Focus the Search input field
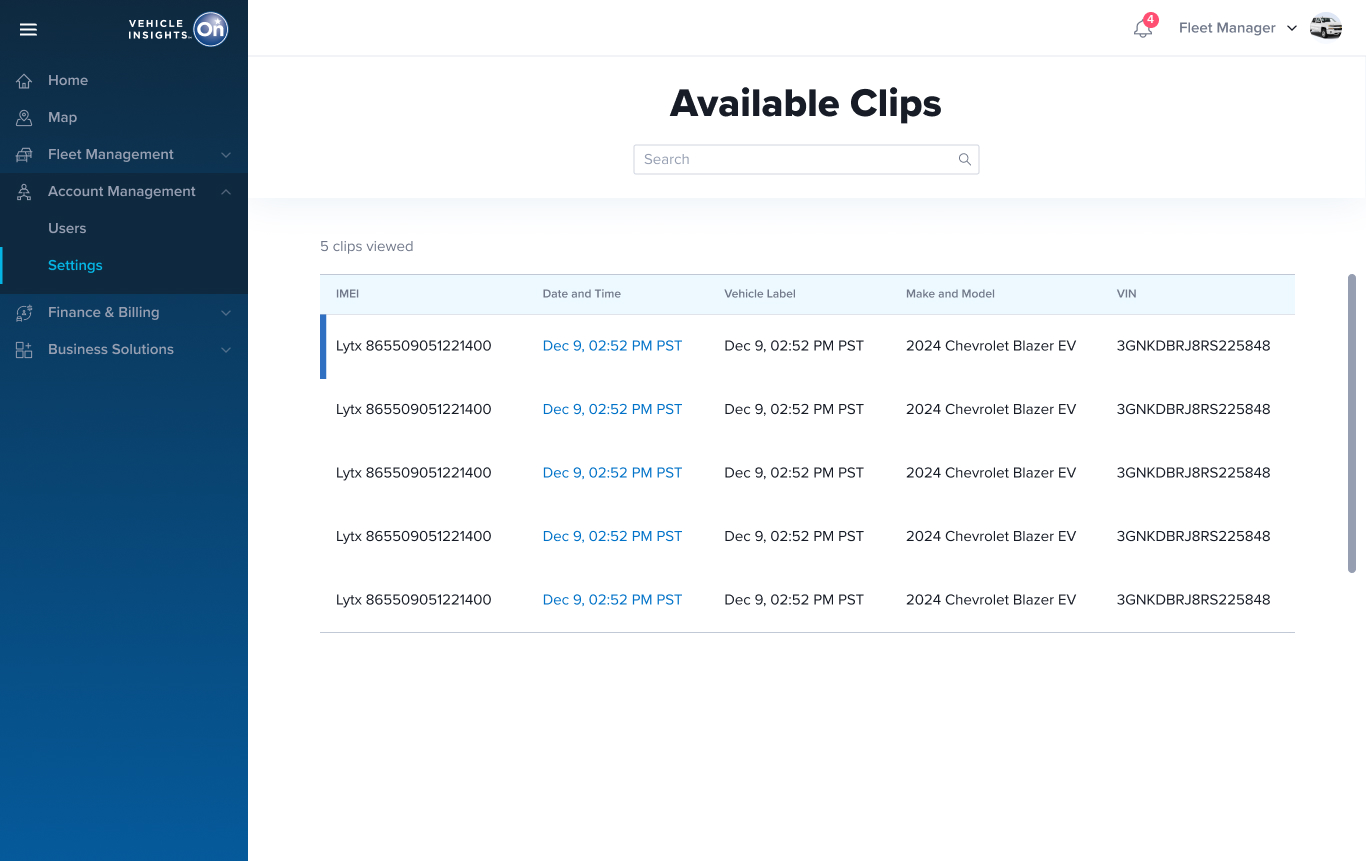Screen dimensions: 1366x861 pyautogui.click(x=806, y=159)
